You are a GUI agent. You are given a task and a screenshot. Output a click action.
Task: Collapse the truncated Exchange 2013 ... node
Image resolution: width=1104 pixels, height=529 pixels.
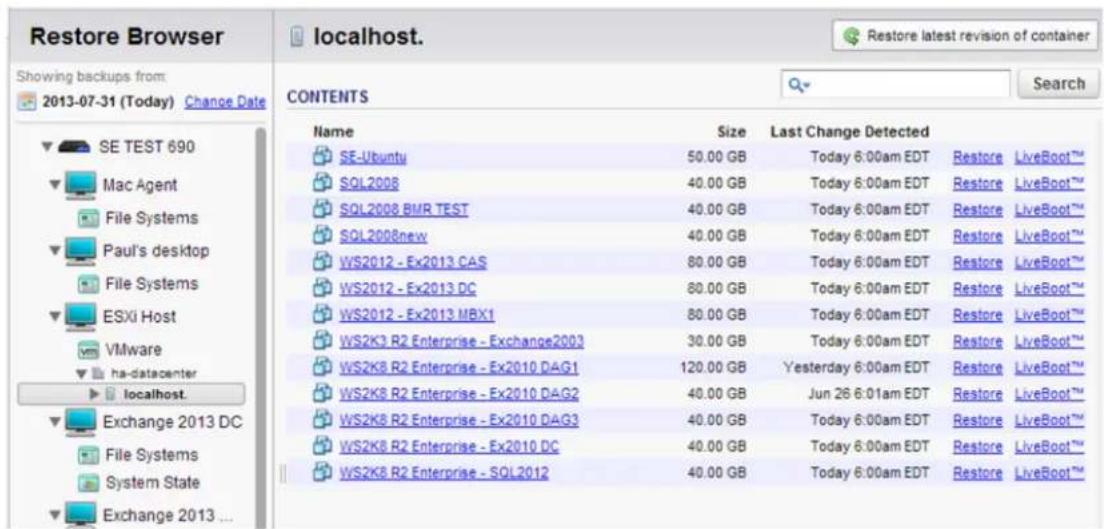pos(56,513)
